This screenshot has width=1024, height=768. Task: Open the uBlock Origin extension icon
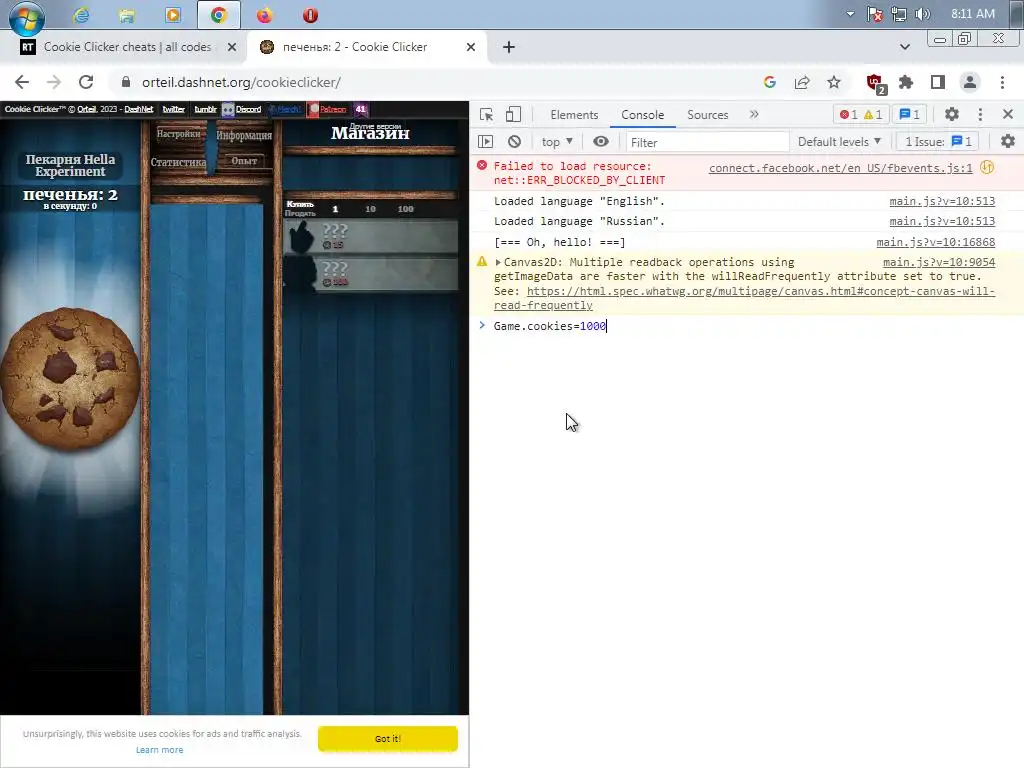pyautogui.click(x=875, y=83)
